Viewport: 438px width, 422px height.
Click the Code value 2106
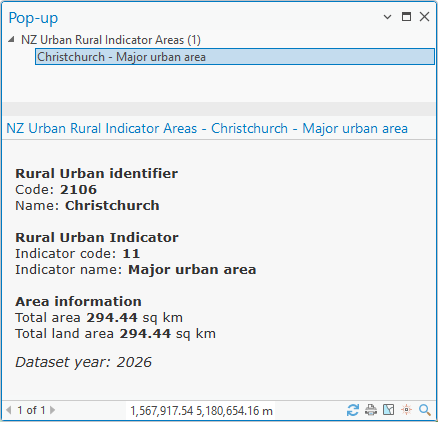[78, 190]
